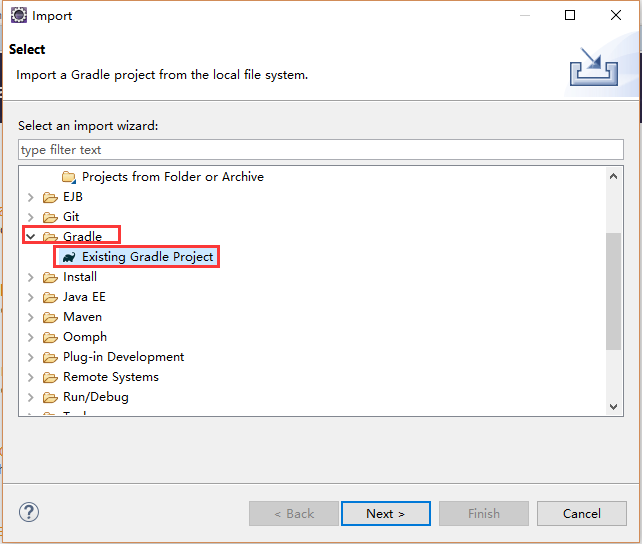Viewport: 642px width, 544px height.
Task: Expand the Java EE category
Action: click(x=31, y=297)
